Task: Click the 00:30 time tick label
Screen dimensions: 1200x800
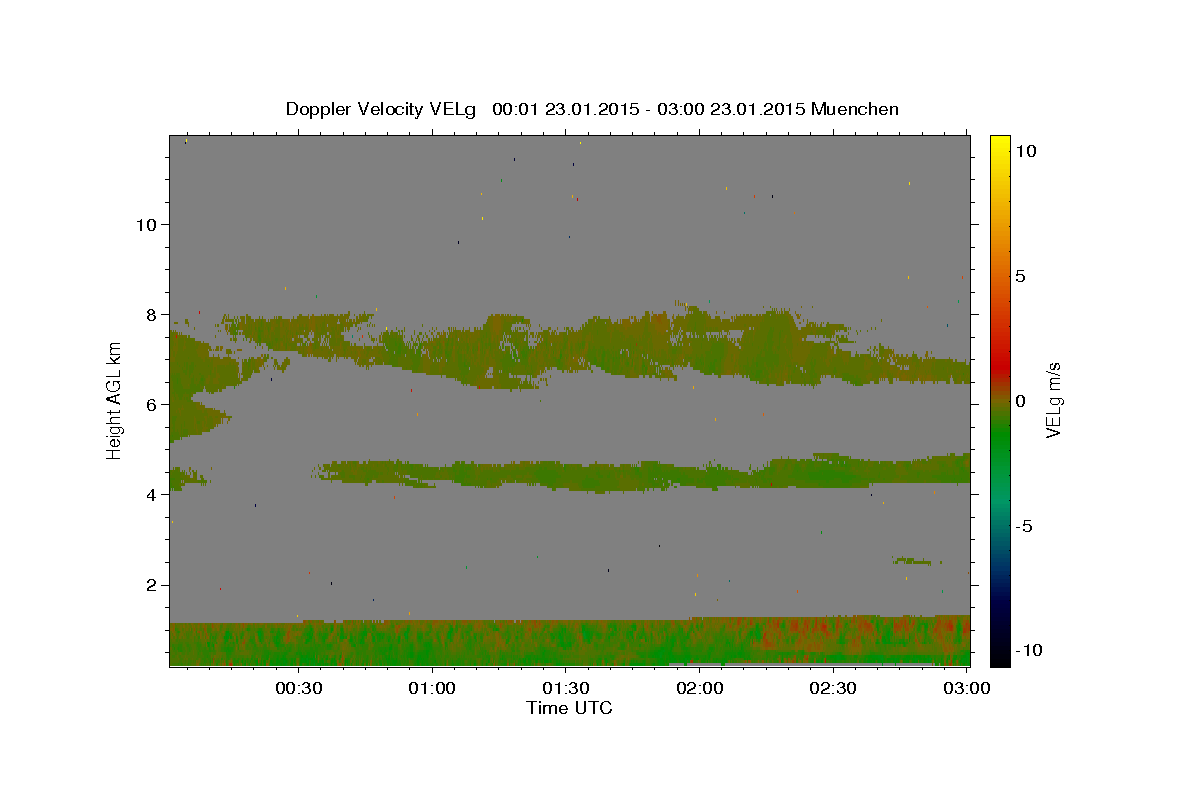Action: (298, 689)
